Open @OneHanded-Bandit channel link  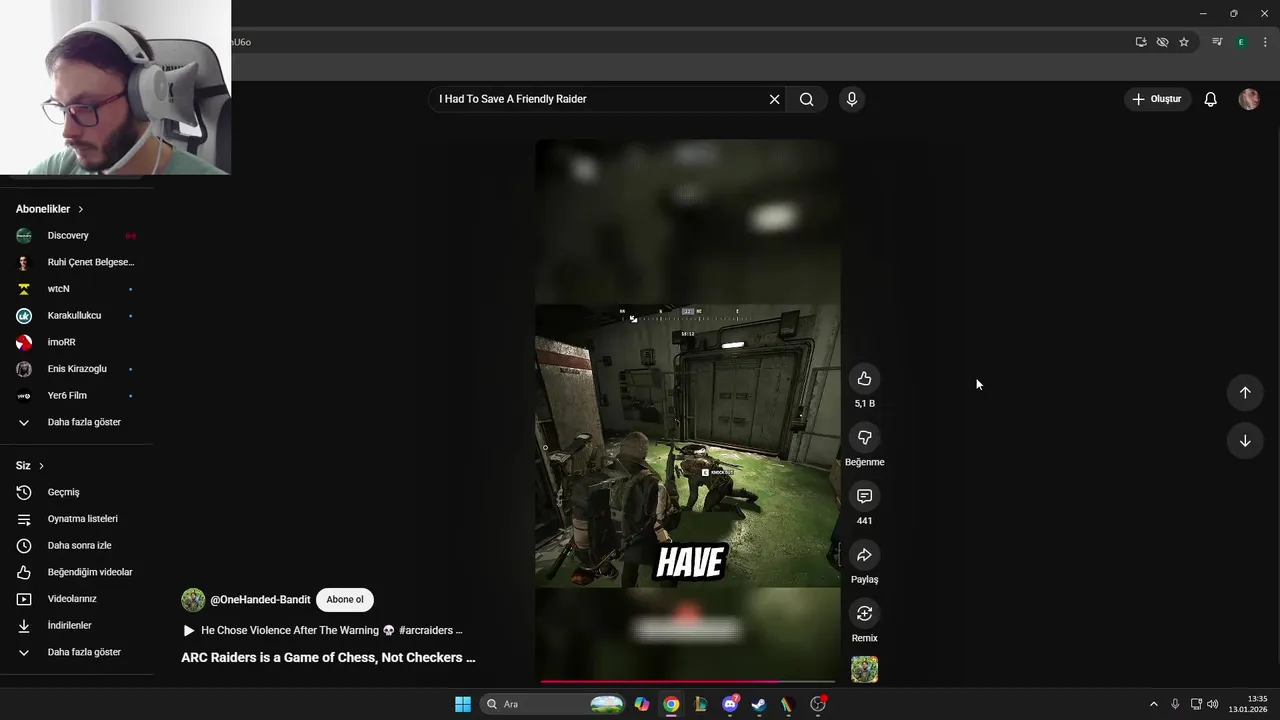tap(260, 600)
